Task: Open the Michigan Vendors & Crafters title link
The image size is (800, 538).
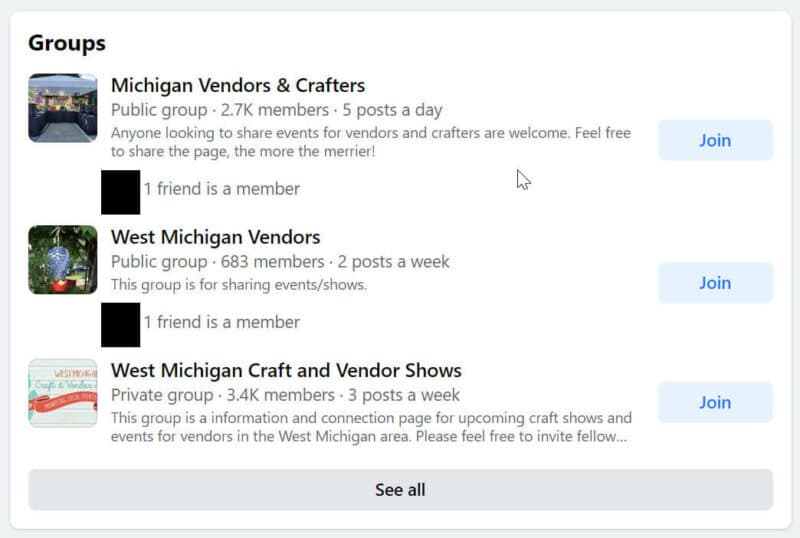Action: pos(237,85)
